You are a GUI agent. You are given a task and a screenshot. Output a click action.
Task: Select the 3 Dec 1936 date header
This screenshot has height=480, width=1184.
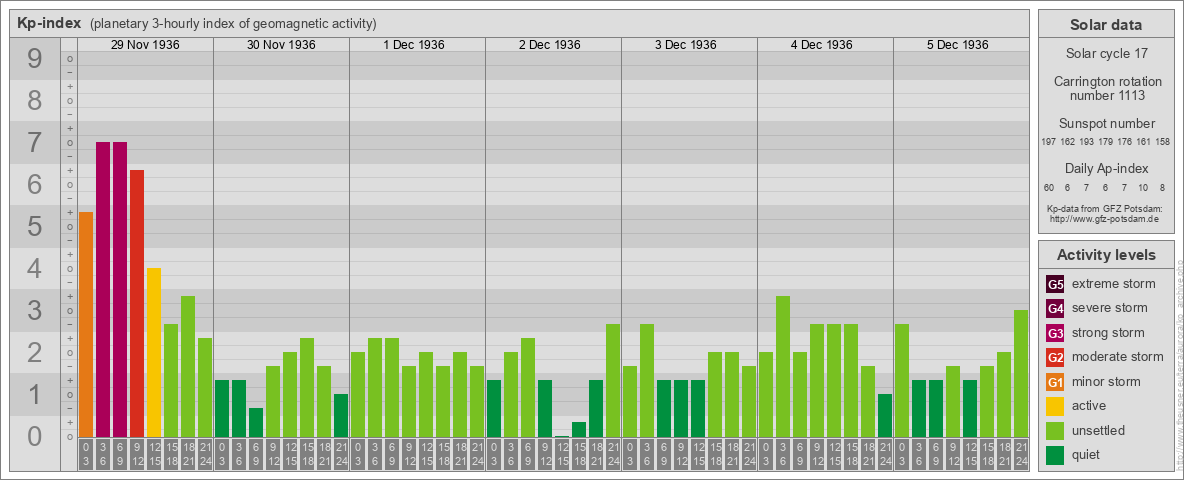click(x=689, y=45)
